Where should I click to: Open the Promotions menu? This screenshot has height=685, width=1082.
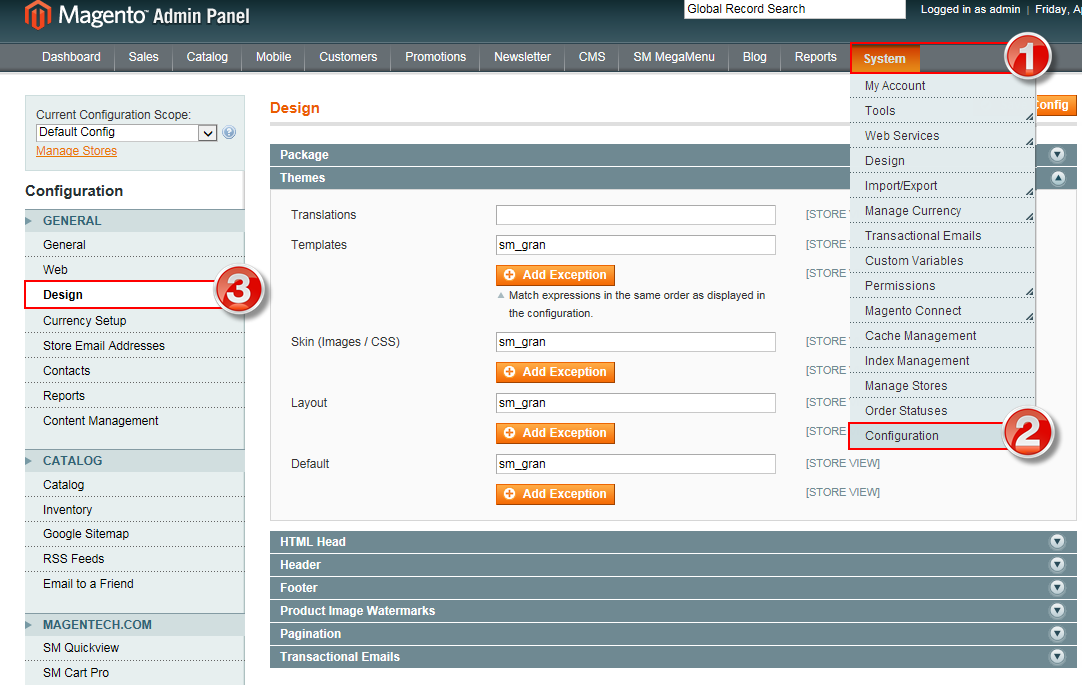click(435, 57)
